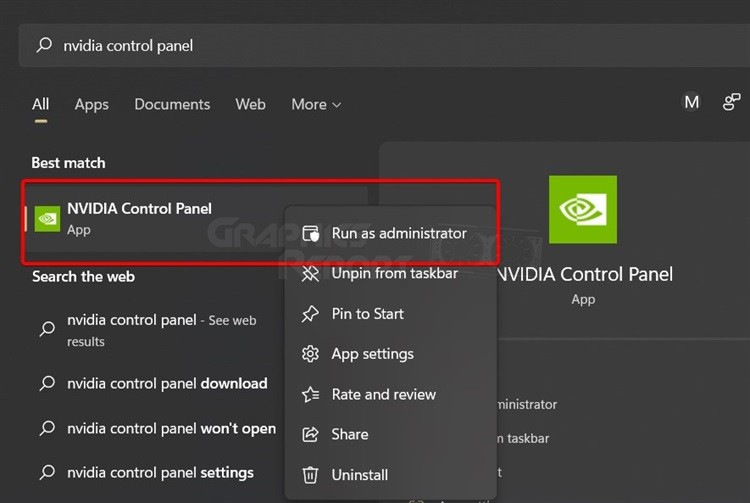Click the search field containing nvidia control panel
This screenshot has width=750, height=503.
(384, 45)
